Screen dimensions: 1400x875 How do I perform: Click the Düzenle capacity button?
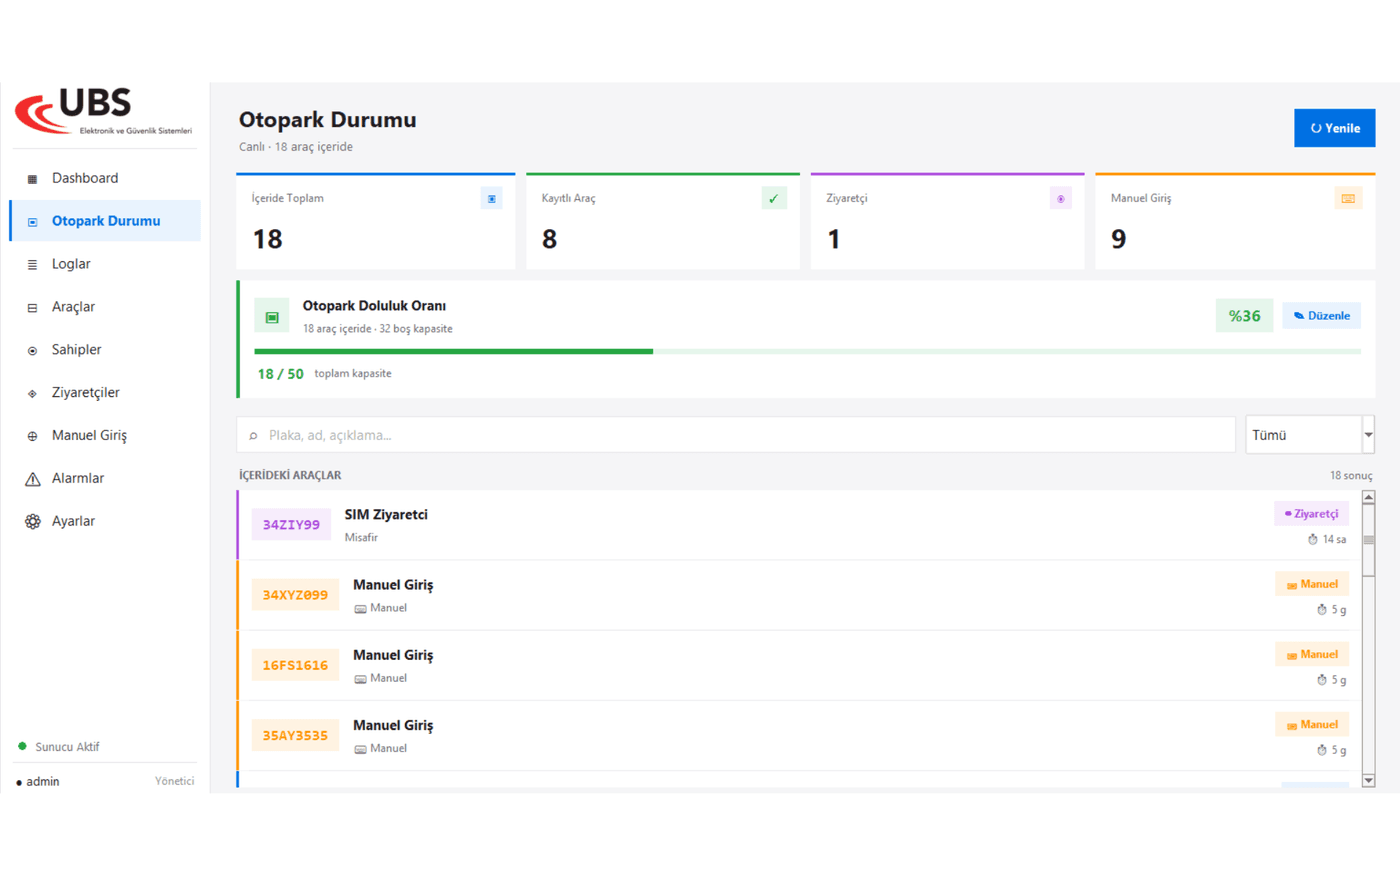click(1321, 316)
